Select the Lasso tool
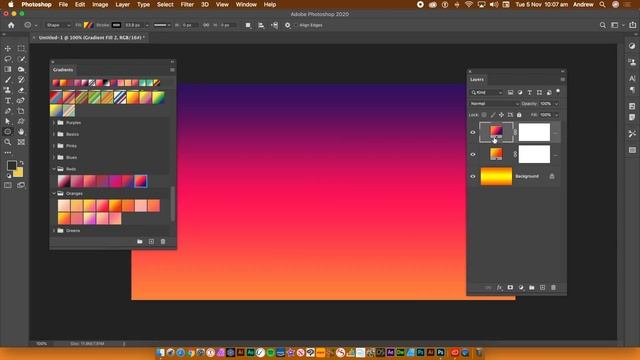The width and height of the screenshot is (640, 360). (x=8, y=59)
